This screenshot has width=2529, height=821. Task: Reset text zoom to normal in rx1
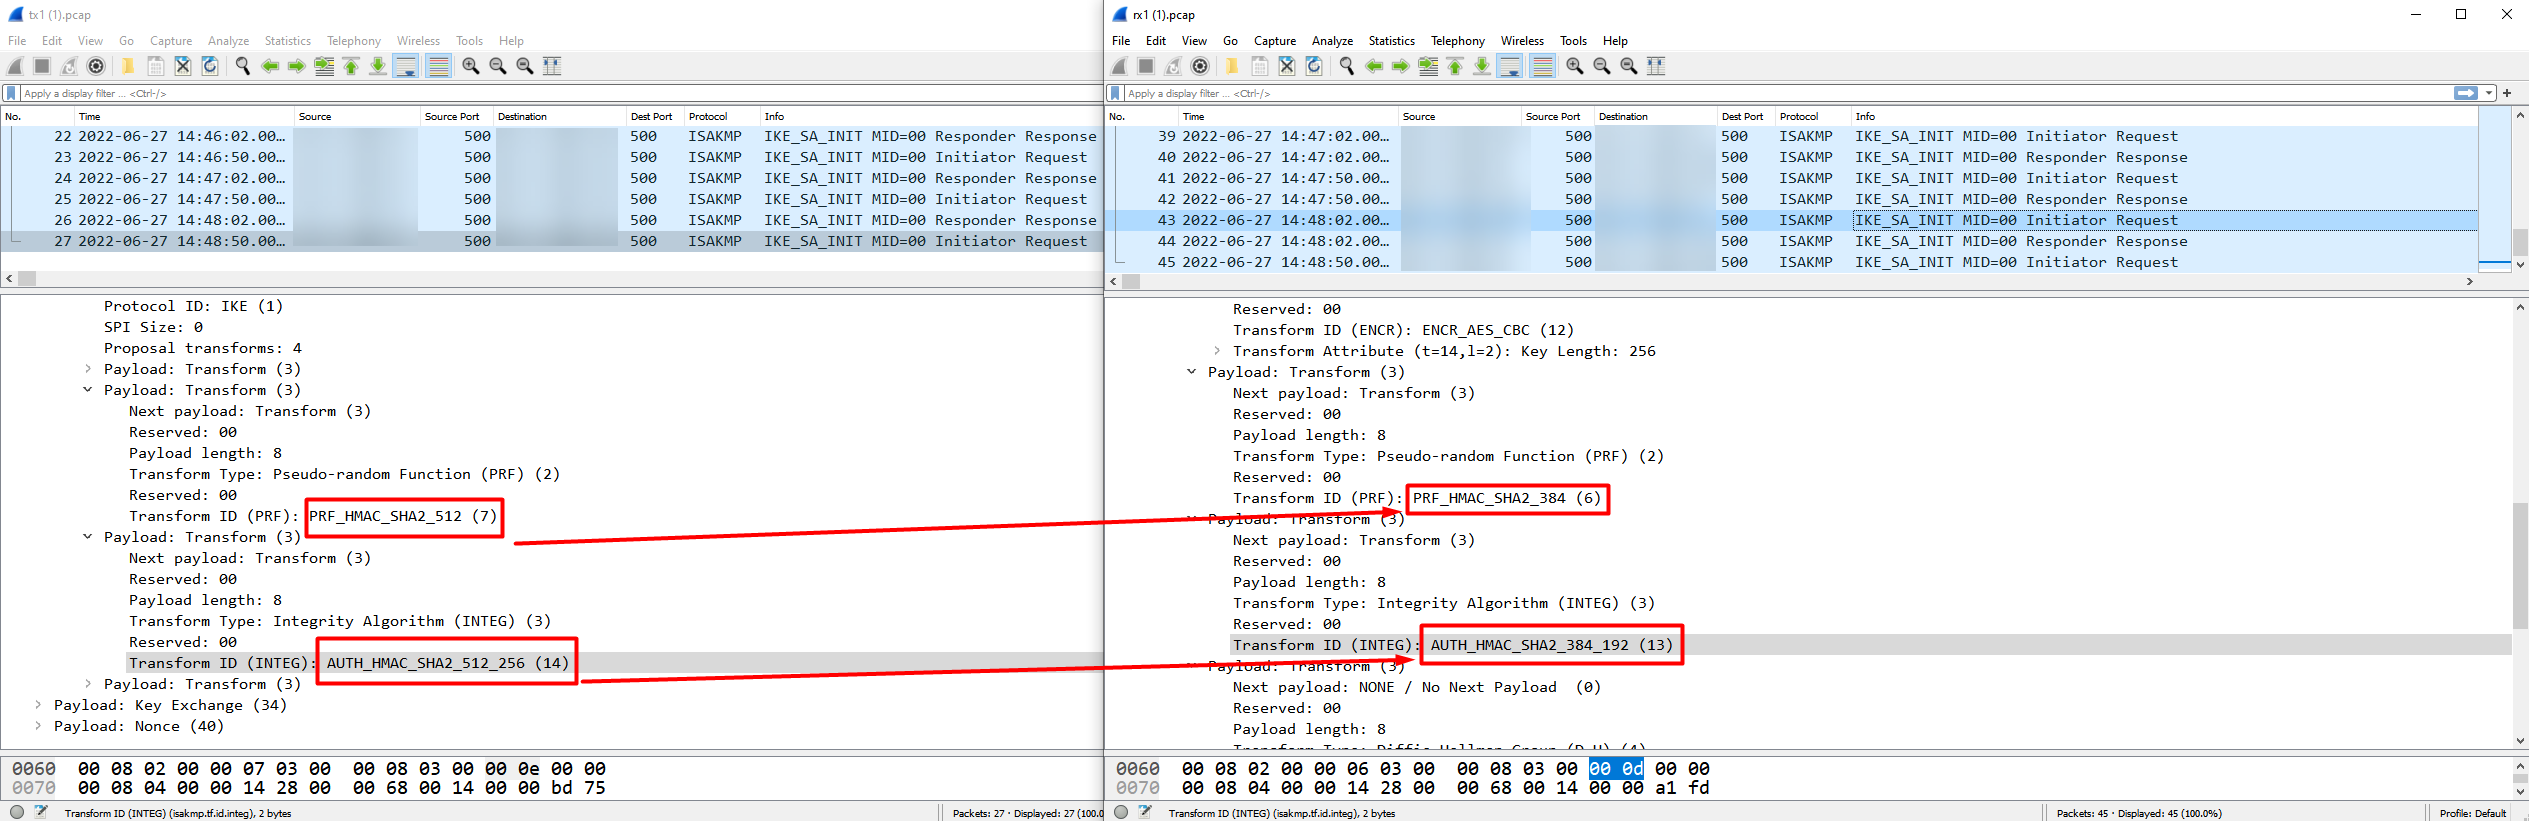point(1629,66)
